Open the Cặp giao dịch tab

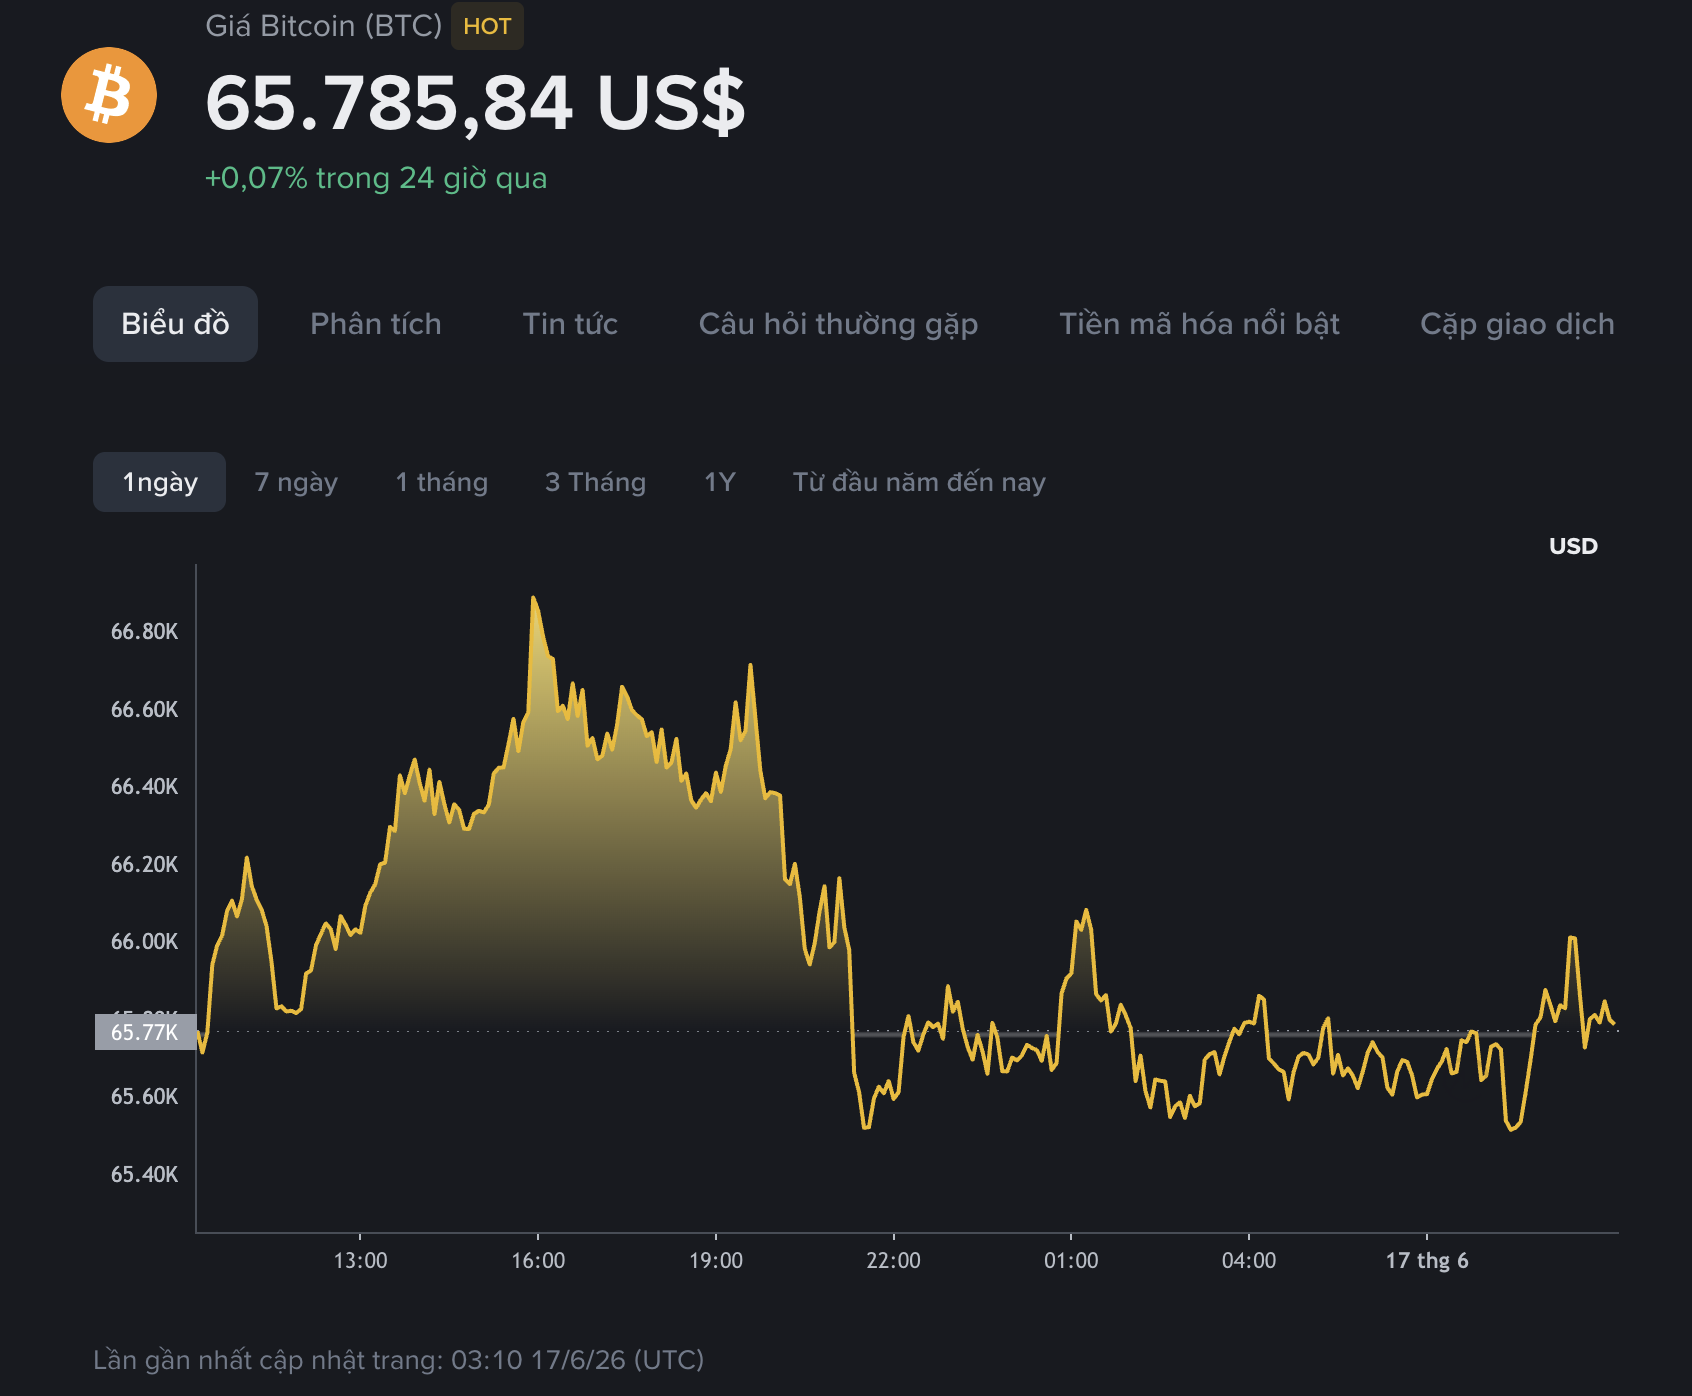(x=1517, y=324)
